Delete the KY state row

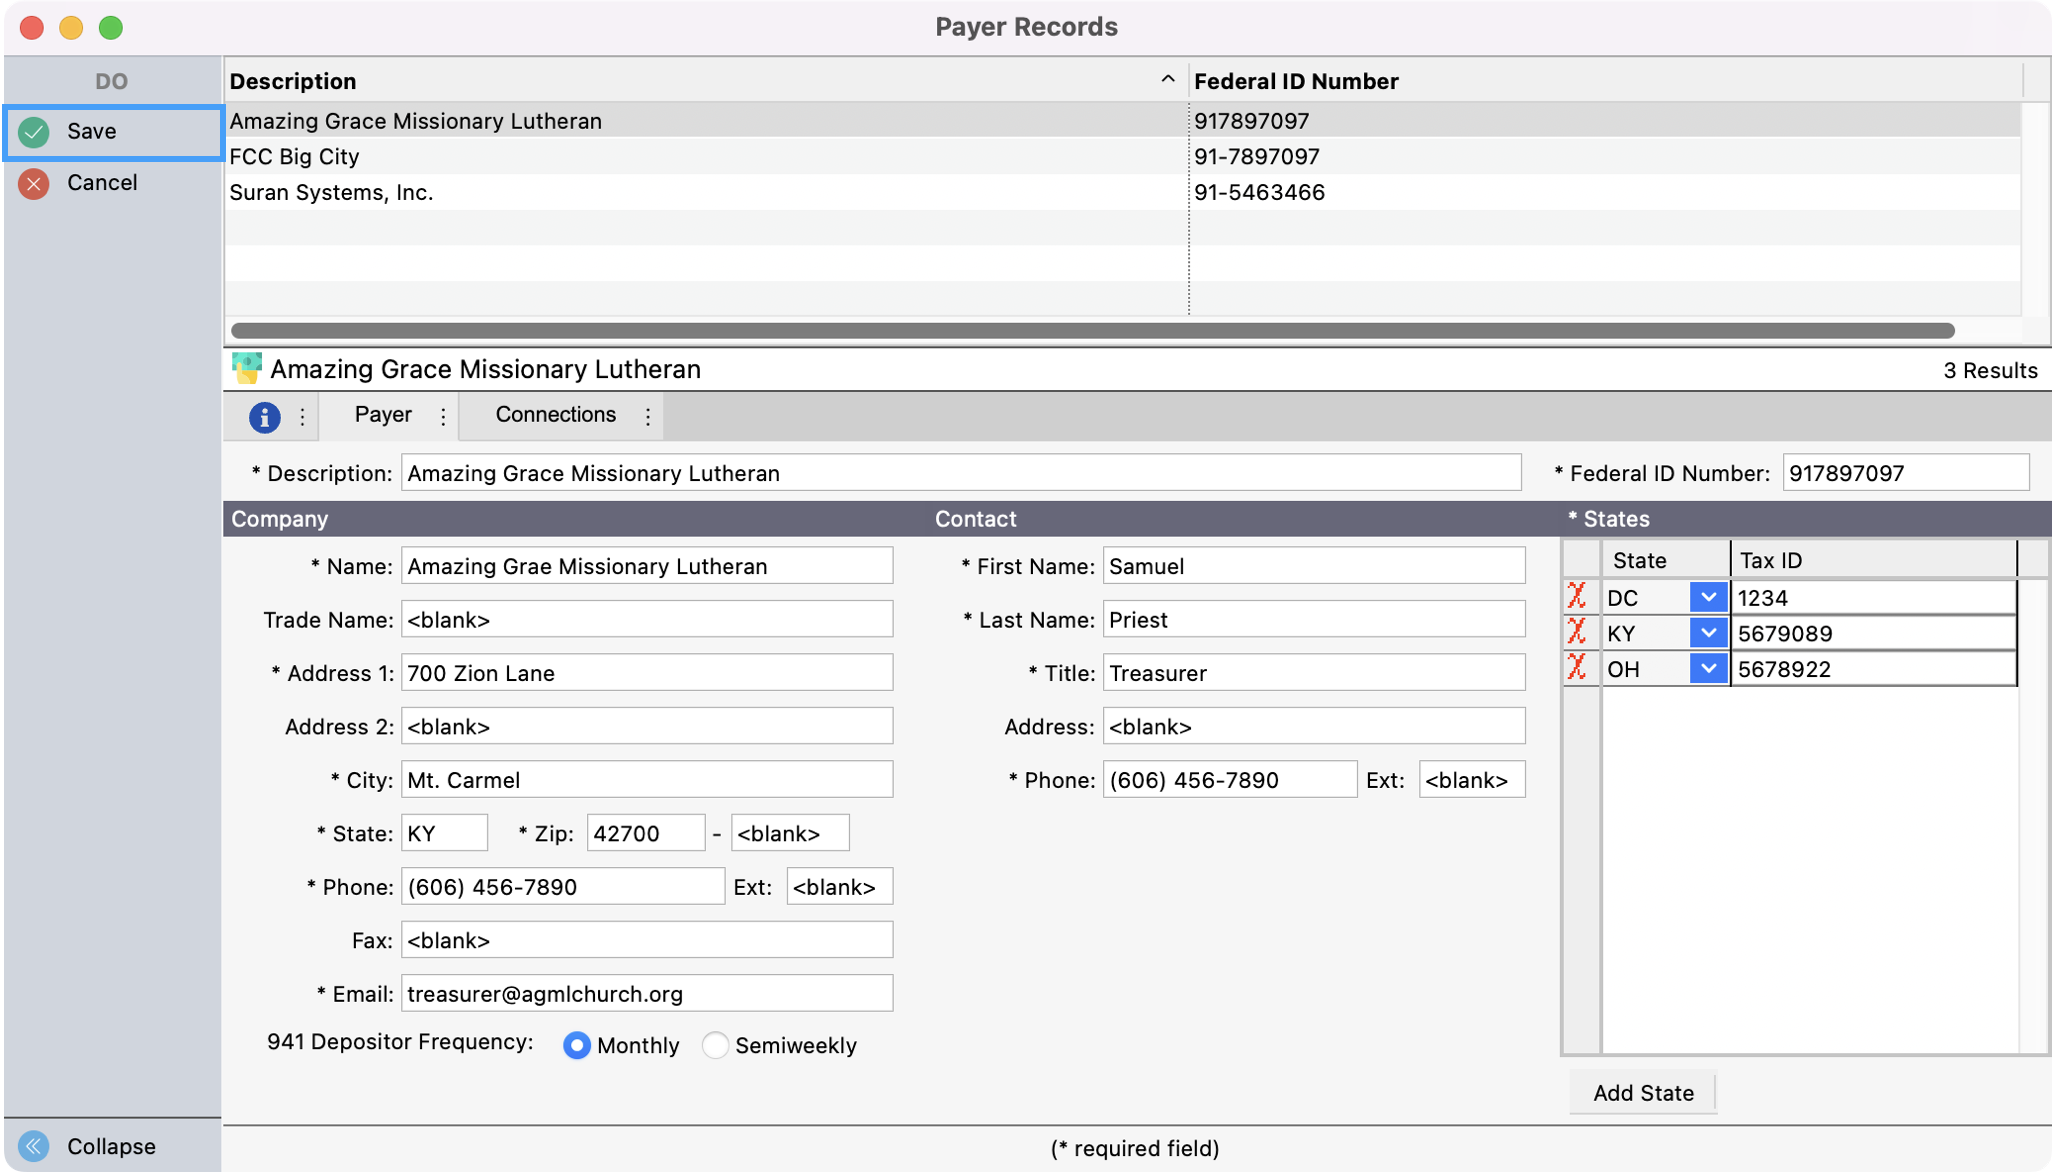pos(1577,632)
